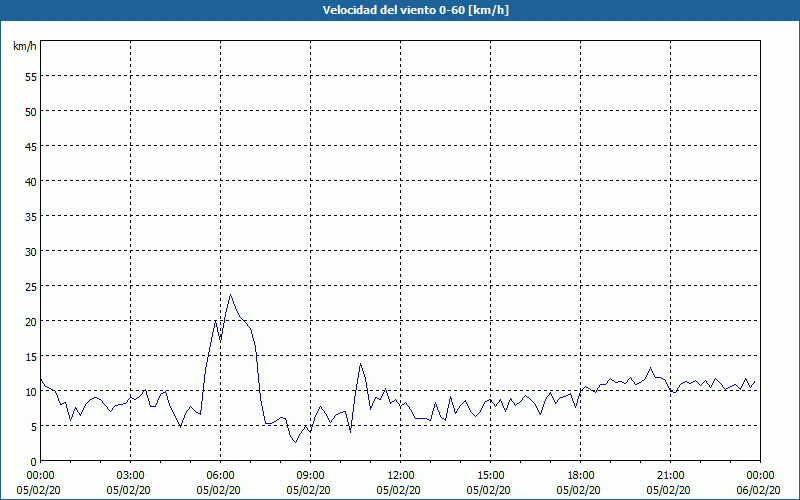Select the 50 y-axis tick label
Screen dimensions: 800x500
(x=31, y=111)
